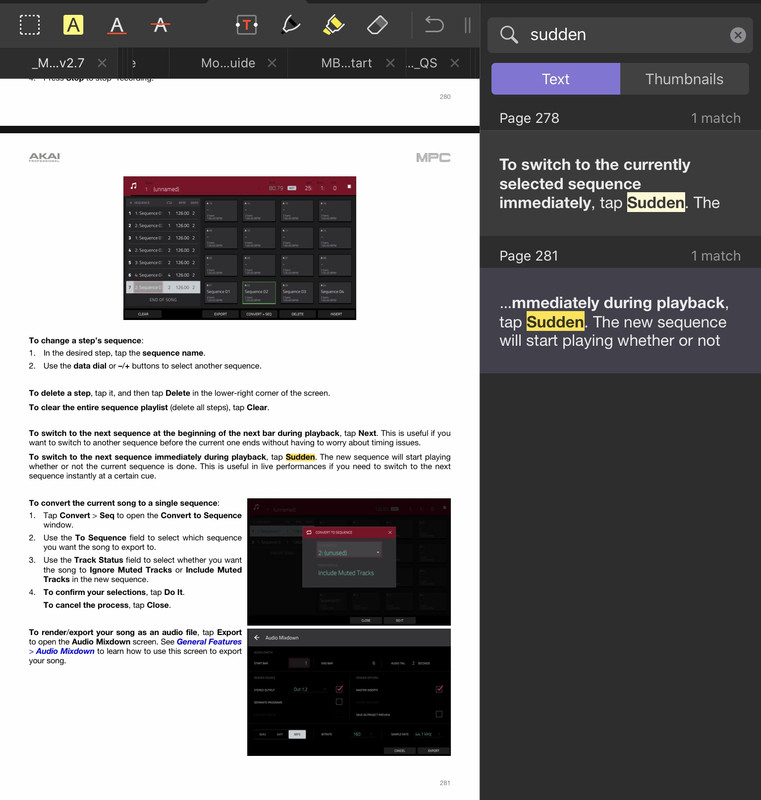The width and height of the screenshot is (761, 800).
Task: Choose the yellow text highlight tool
Action: click(x=73, y=24)
